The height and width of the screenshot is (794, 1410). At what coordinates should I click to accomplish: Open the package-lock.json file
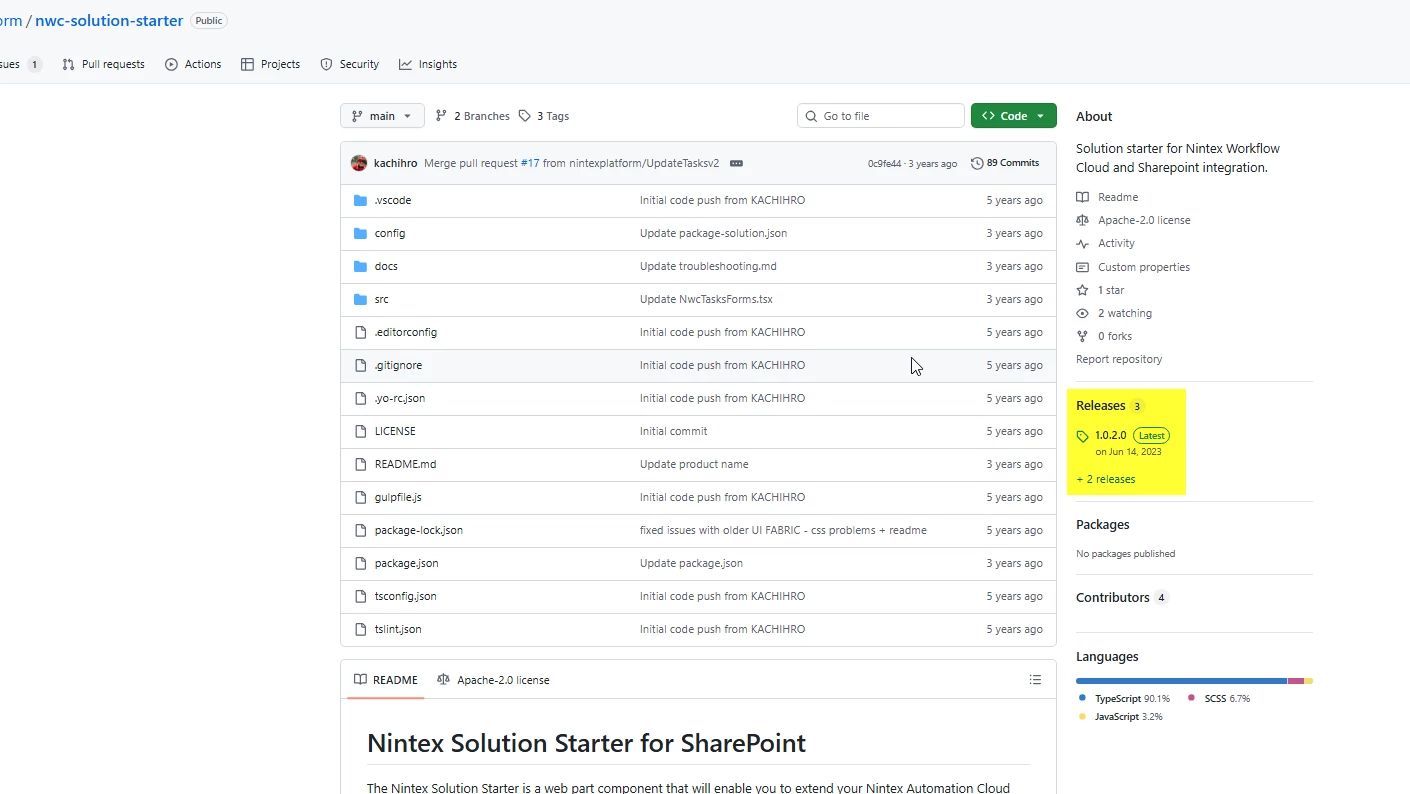coord(419,530)
